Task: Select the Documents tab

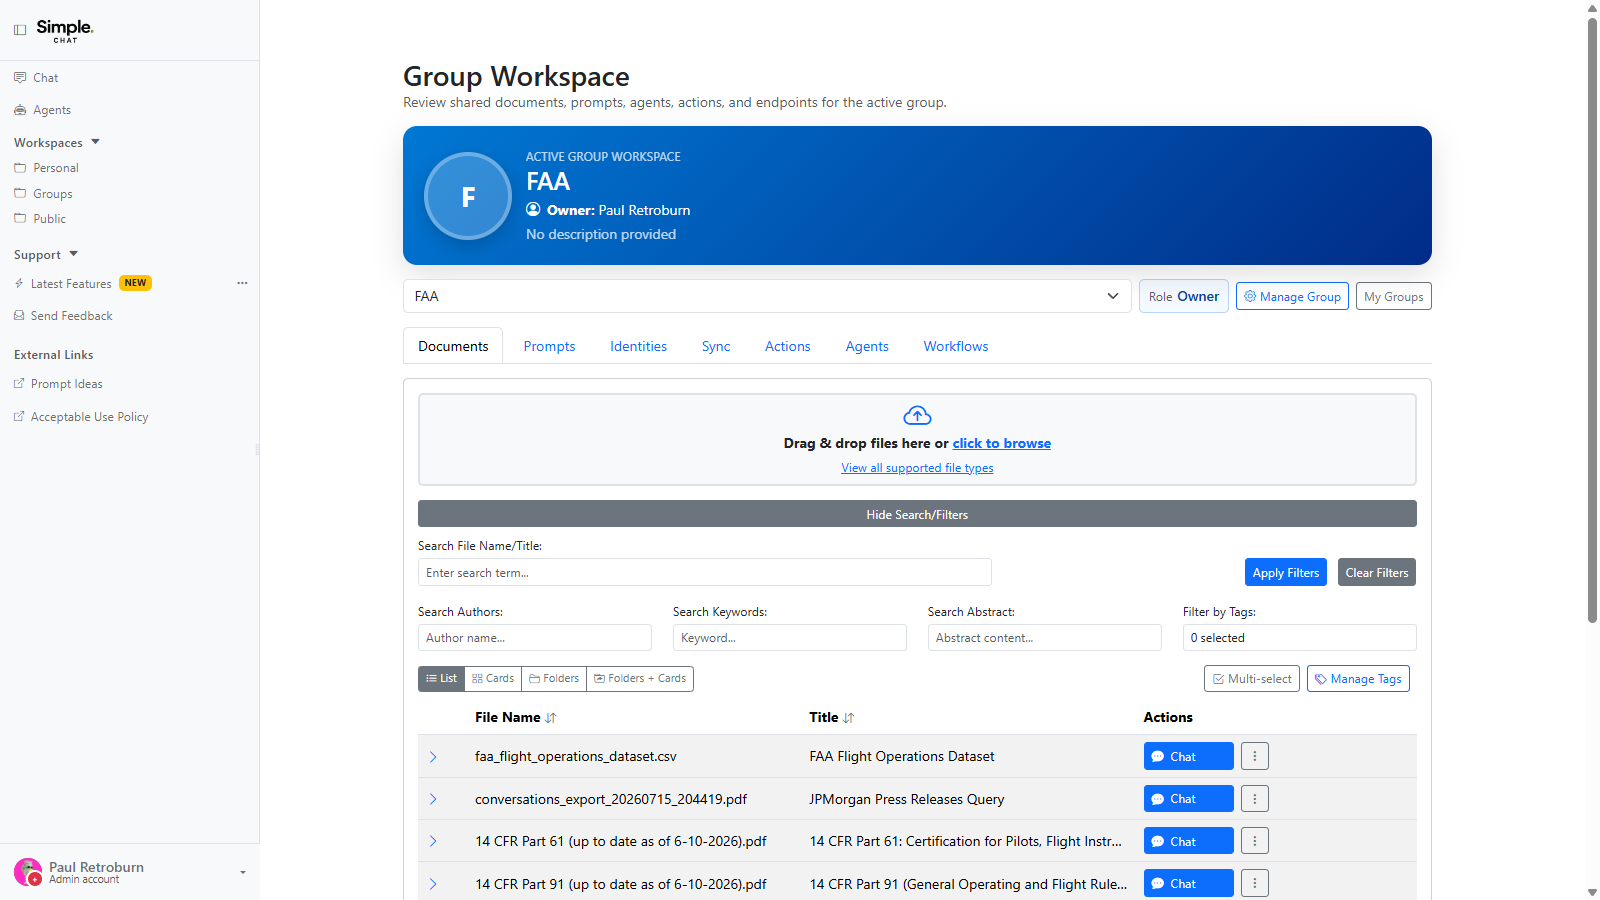Action: 453,346
